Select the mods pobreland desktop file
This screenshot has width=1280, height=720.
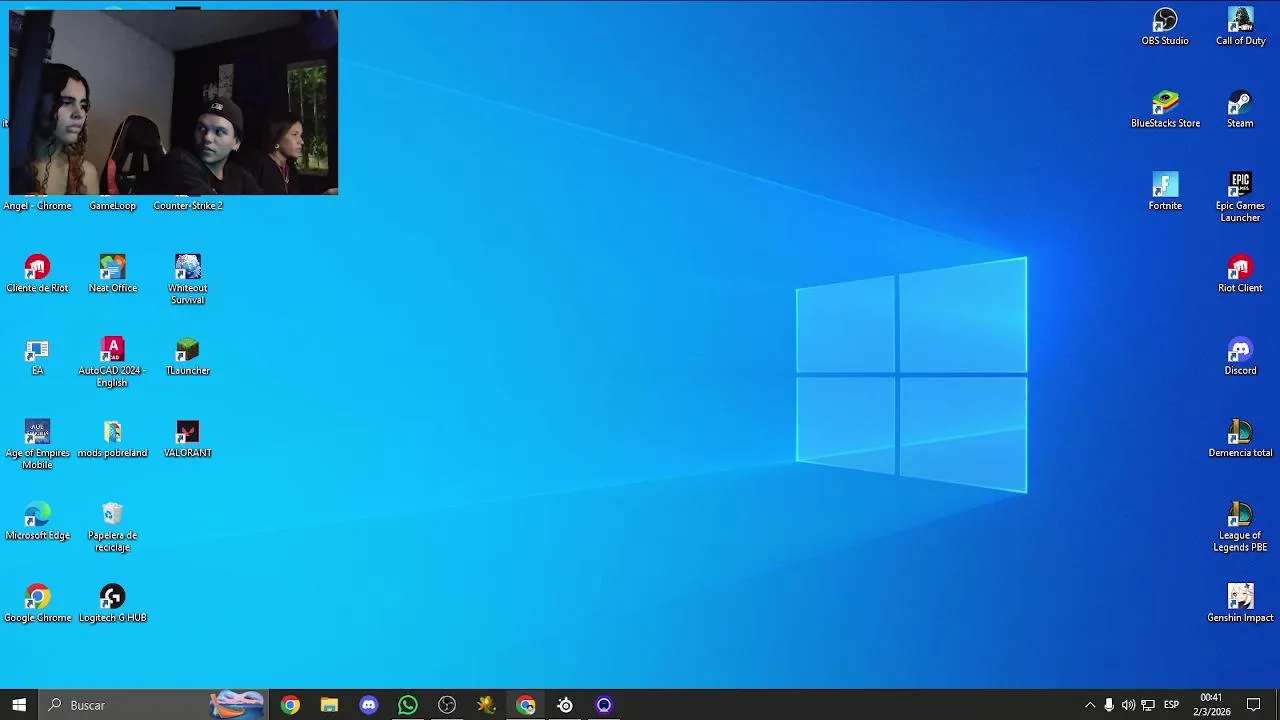tap(112, 439)
